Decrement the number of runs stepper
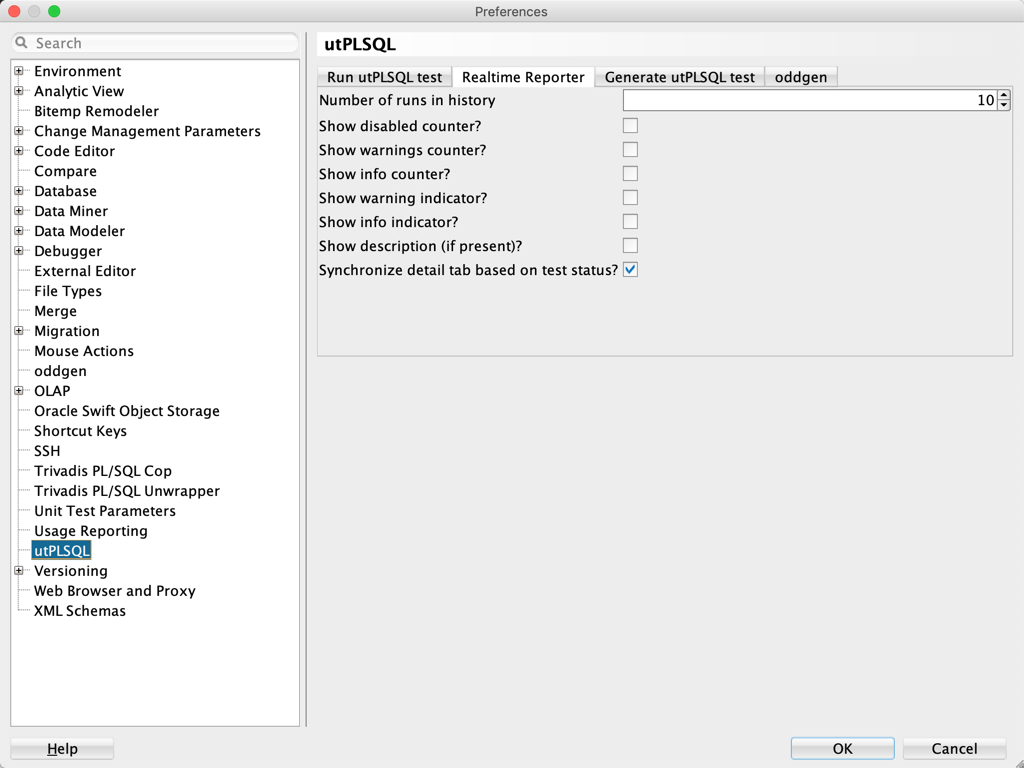Image resolution: width=1024 pixels, height=768 pixels. [1004, 105]
